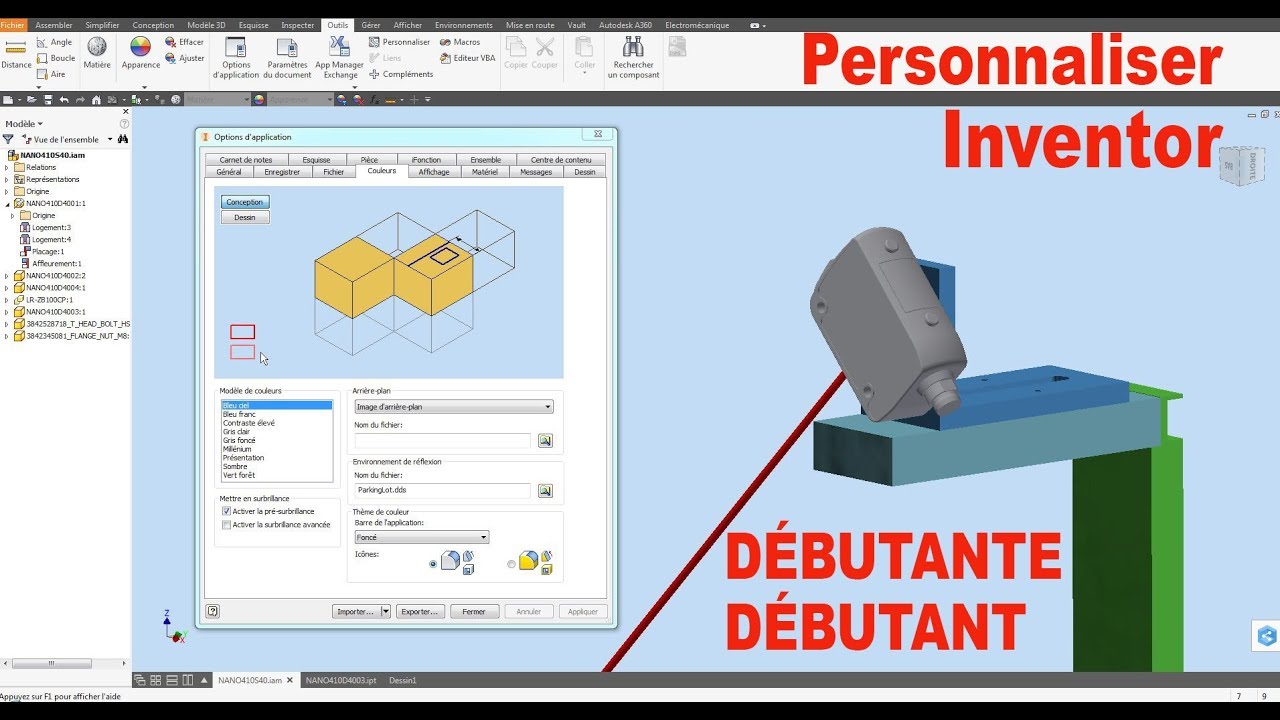The image size is (1280, 720).
Task: Click the Undo arrow in quick access toolbar
Action: pyautogui.click(x=64, y=100)
